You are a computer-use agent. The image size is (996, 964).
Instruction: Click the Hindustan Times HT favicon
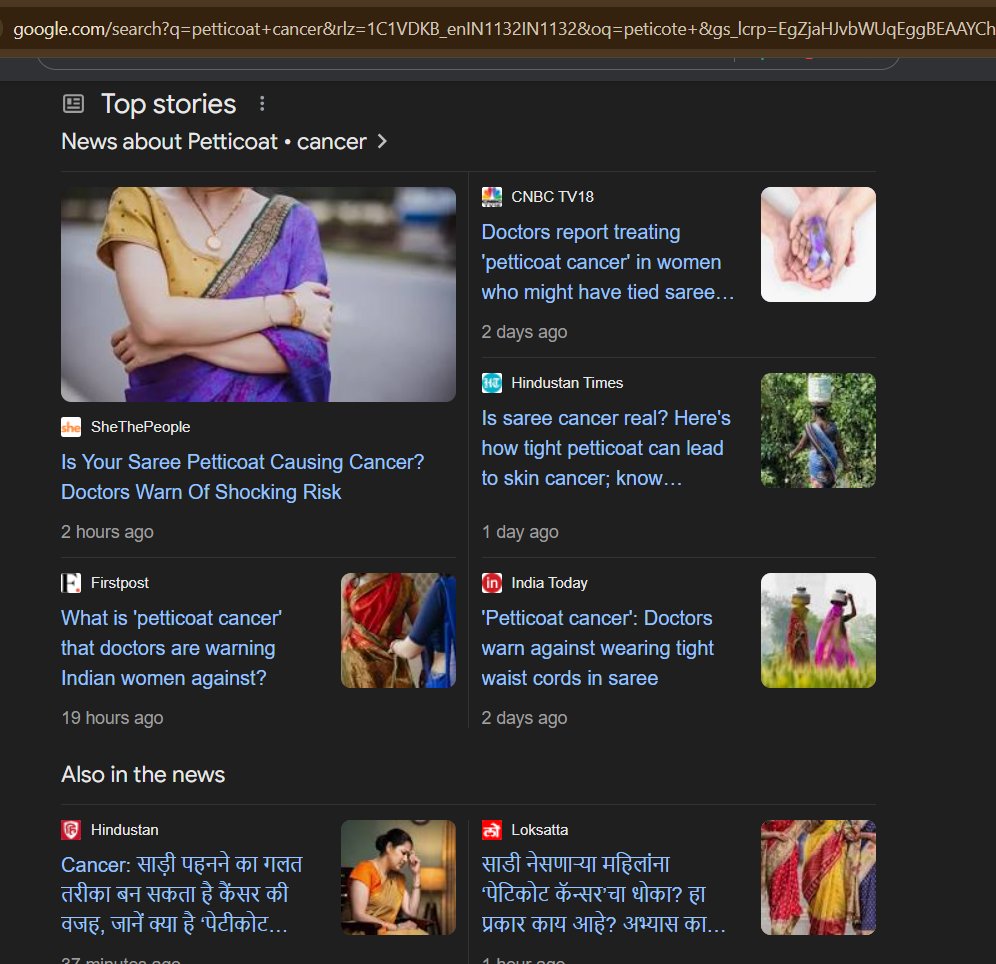pyautogui.click(x=492, y=383)
